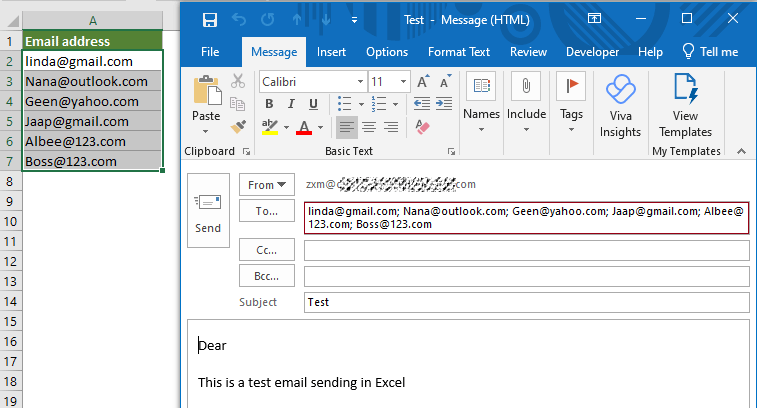Click the Bcc... button
Screen dimensions: 757x408
[266, 276]
